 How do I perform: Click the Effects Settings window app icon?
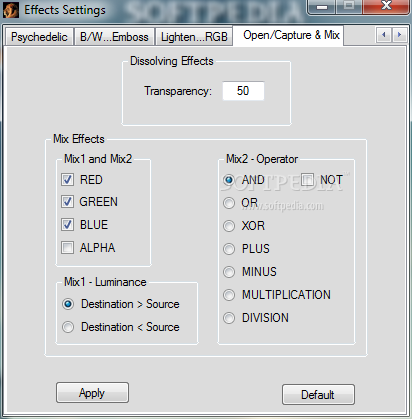click(x=11, y=10)
